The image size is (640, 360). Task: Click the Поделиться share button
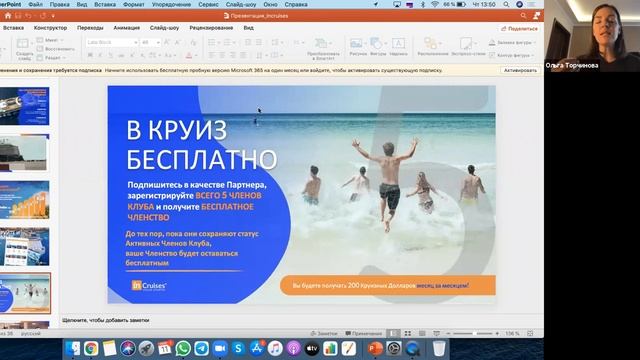pyautogui.click(x=519, y=29)
